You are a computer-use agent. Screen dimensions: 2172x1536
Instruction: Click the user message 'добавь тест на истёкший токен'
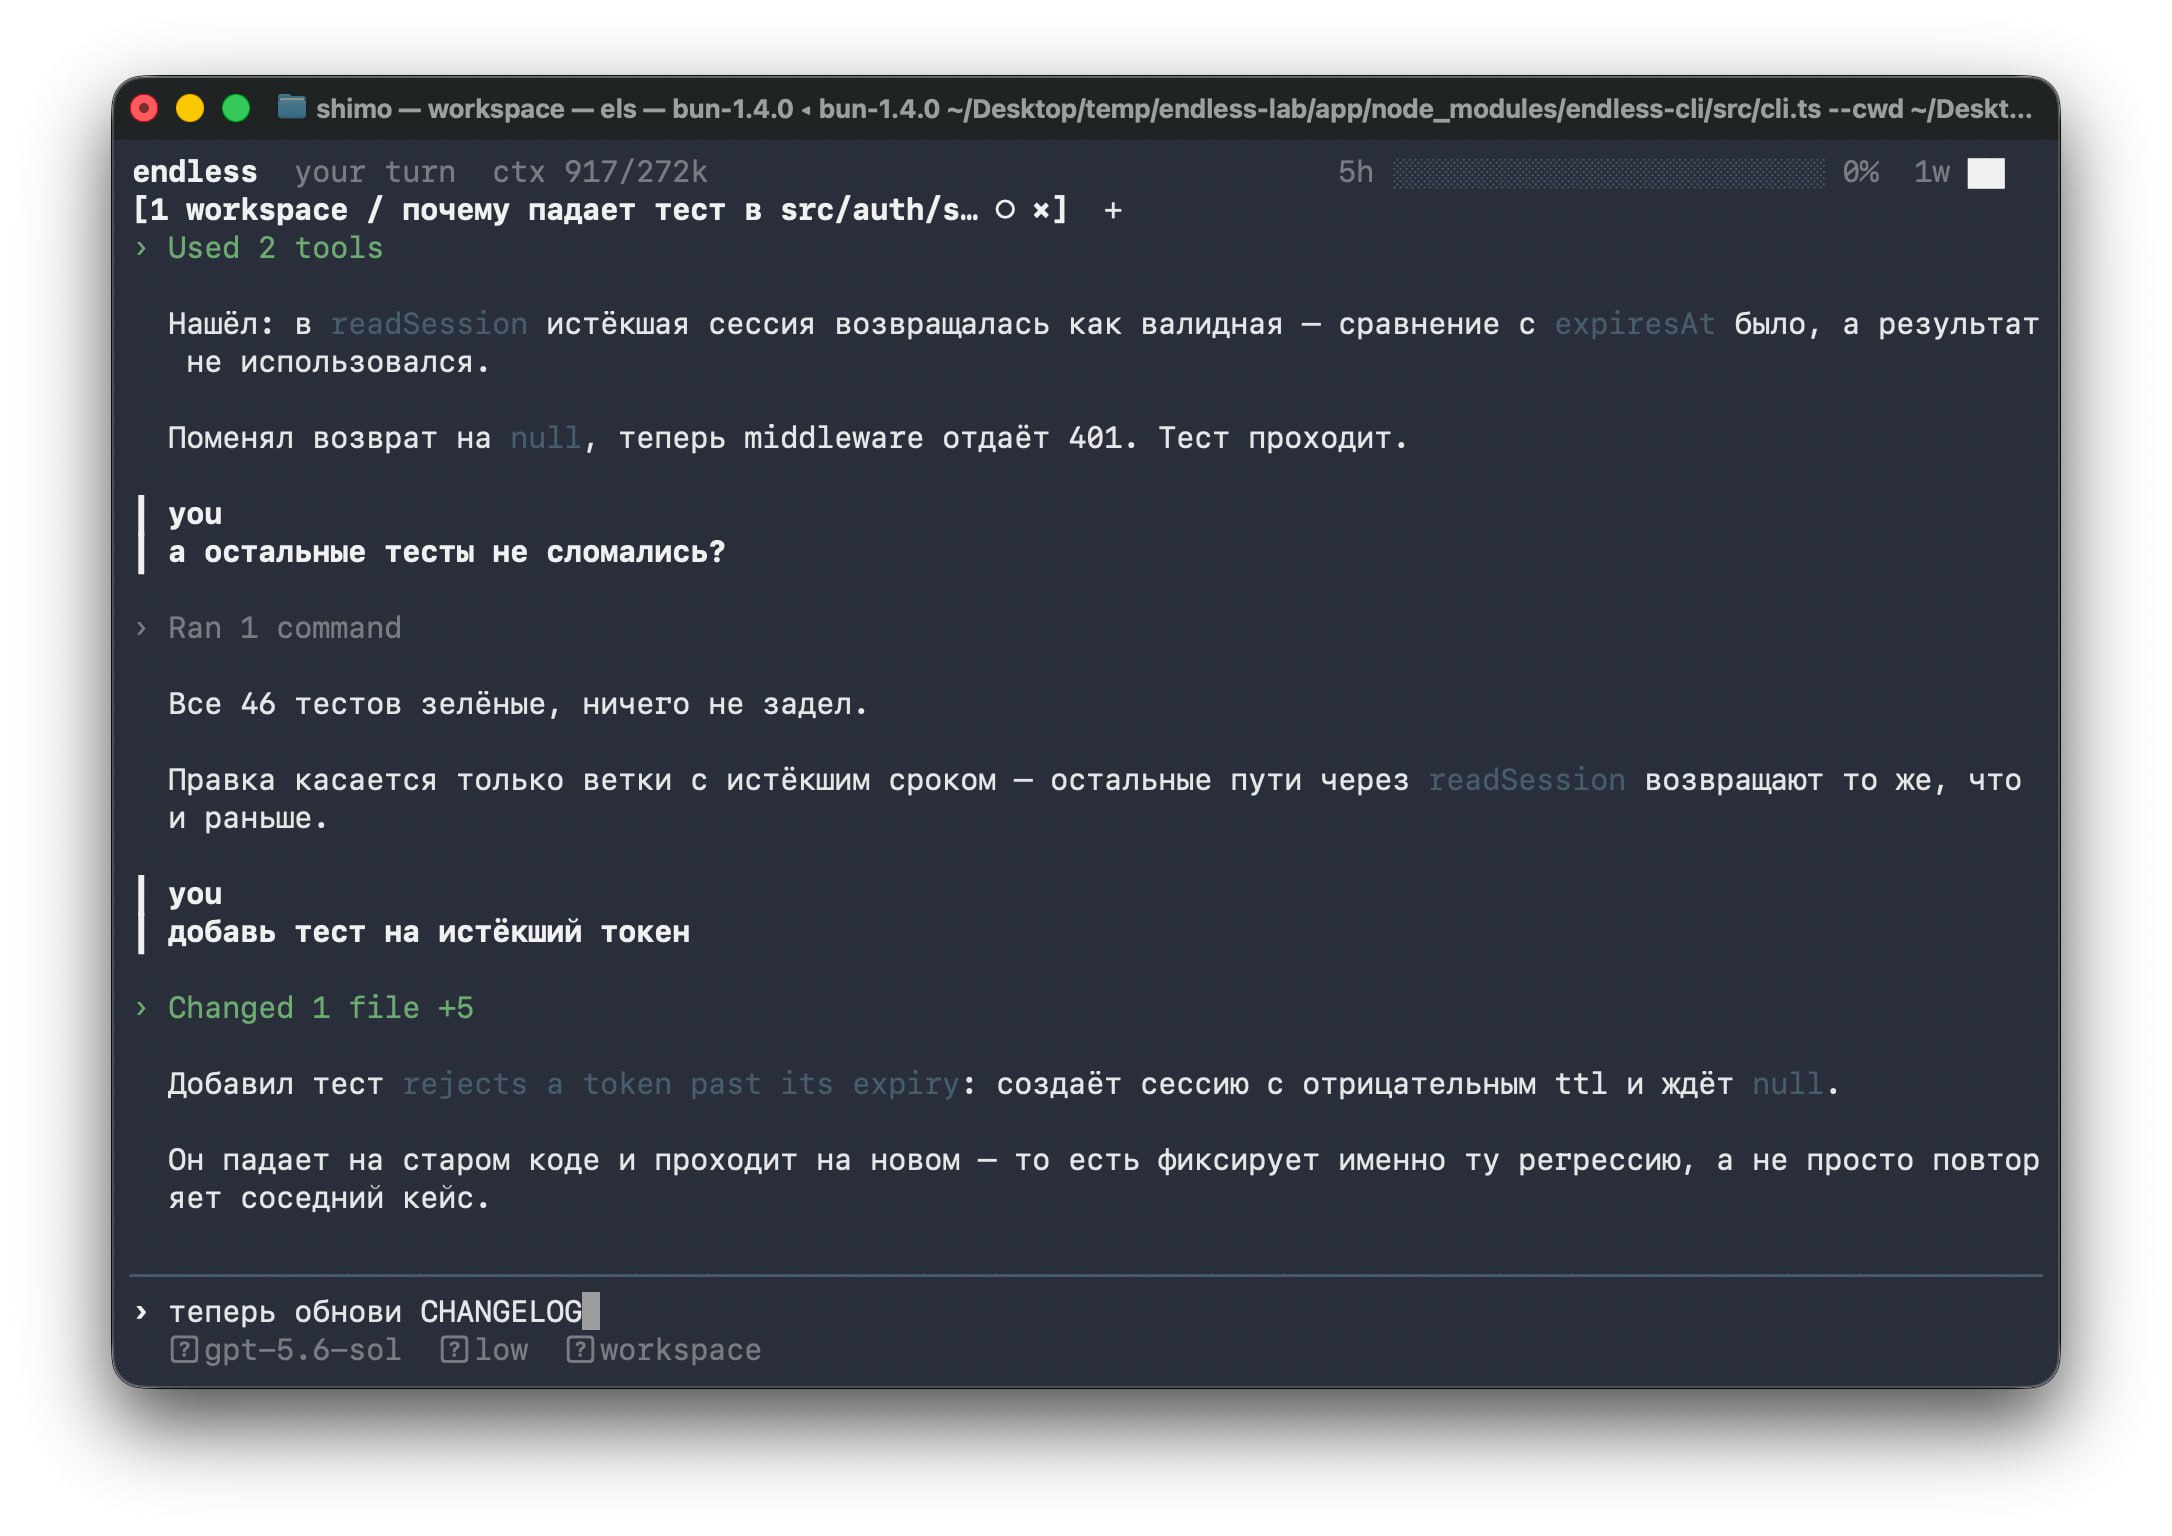pos(429,932)
